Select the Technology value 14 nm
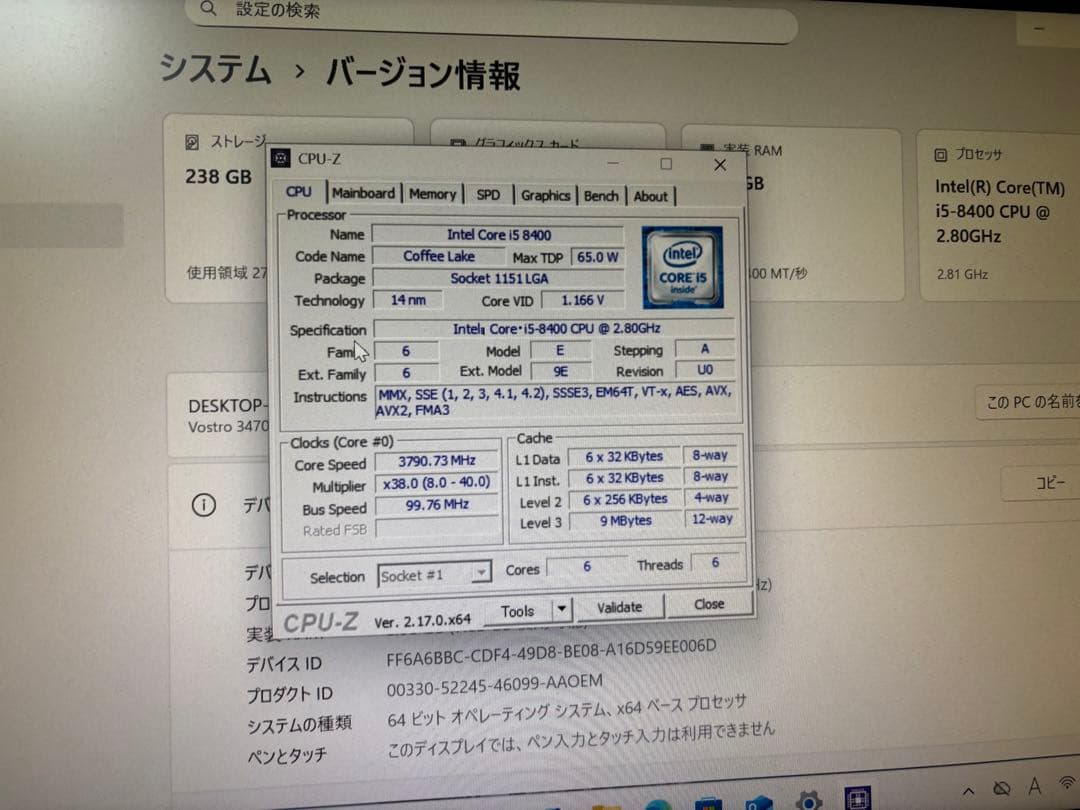 tap(408, 300)
